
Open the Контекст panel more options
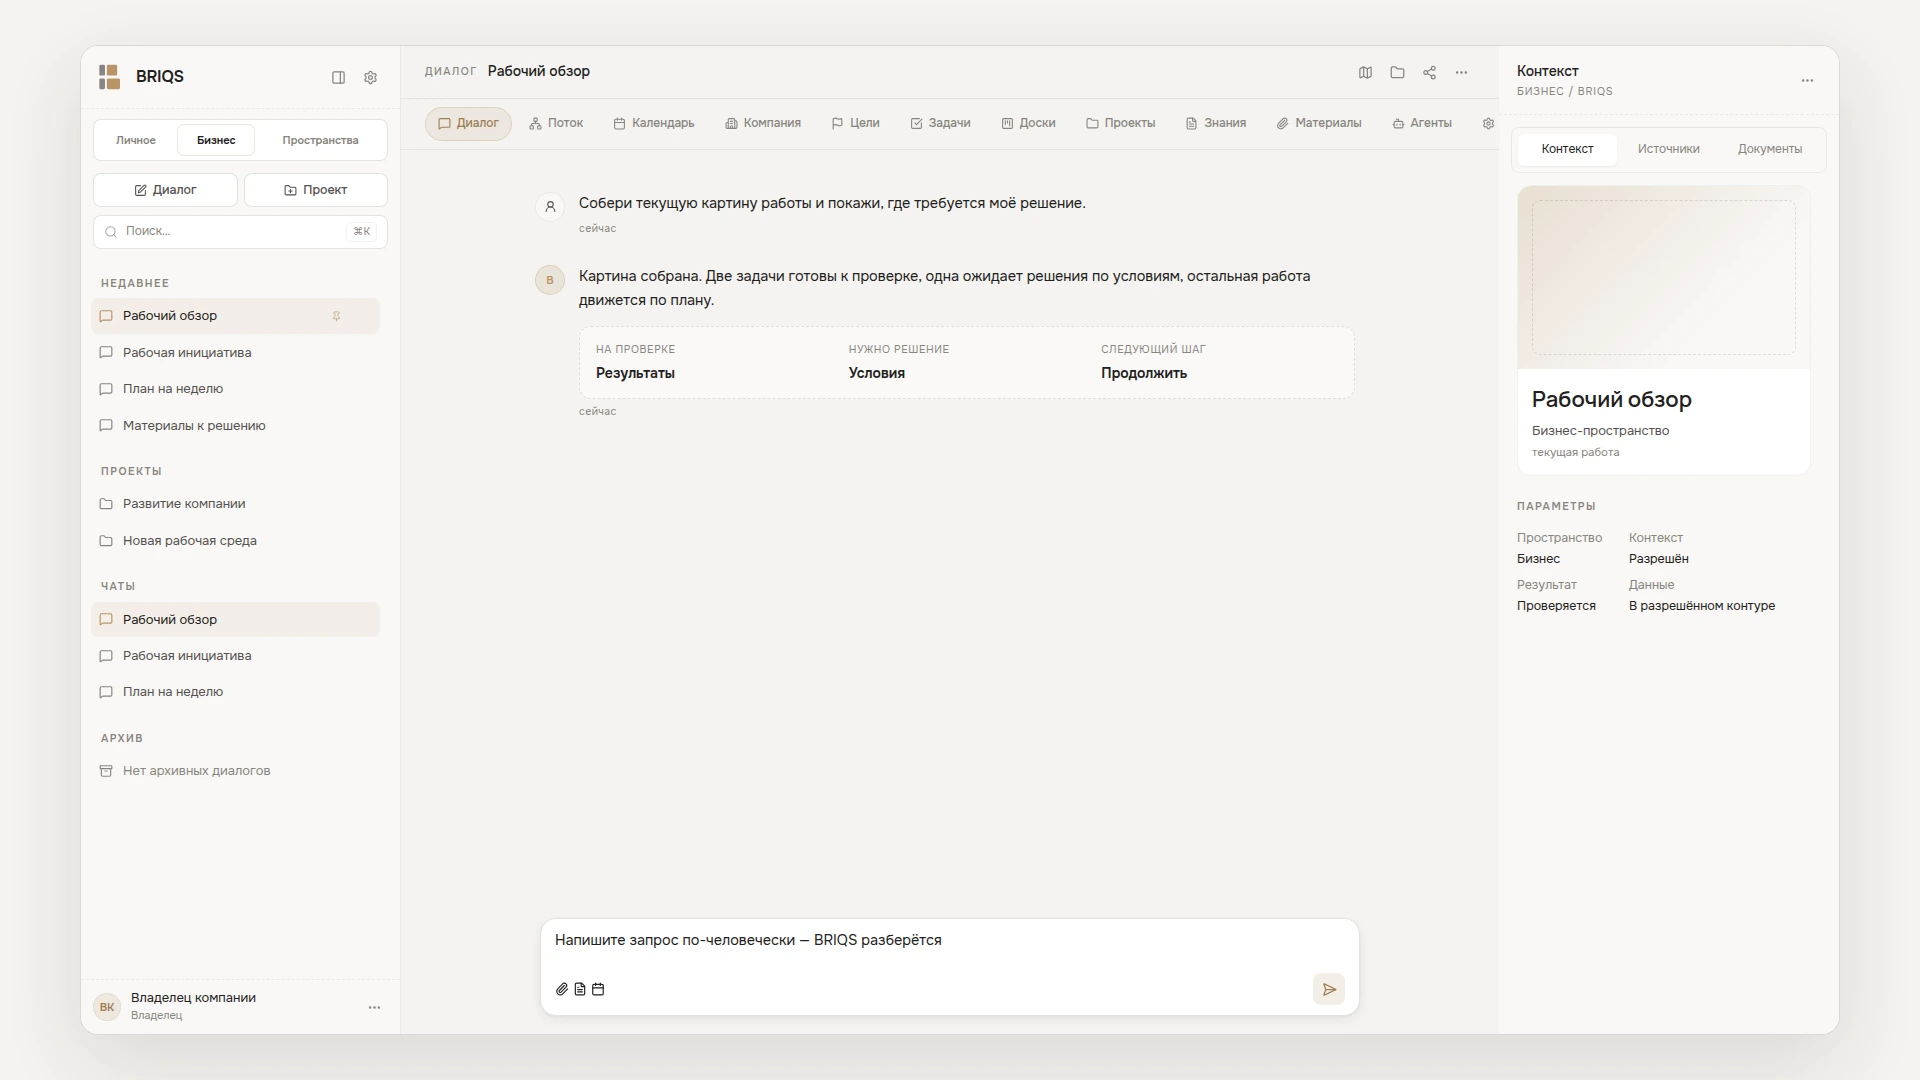1807,80
